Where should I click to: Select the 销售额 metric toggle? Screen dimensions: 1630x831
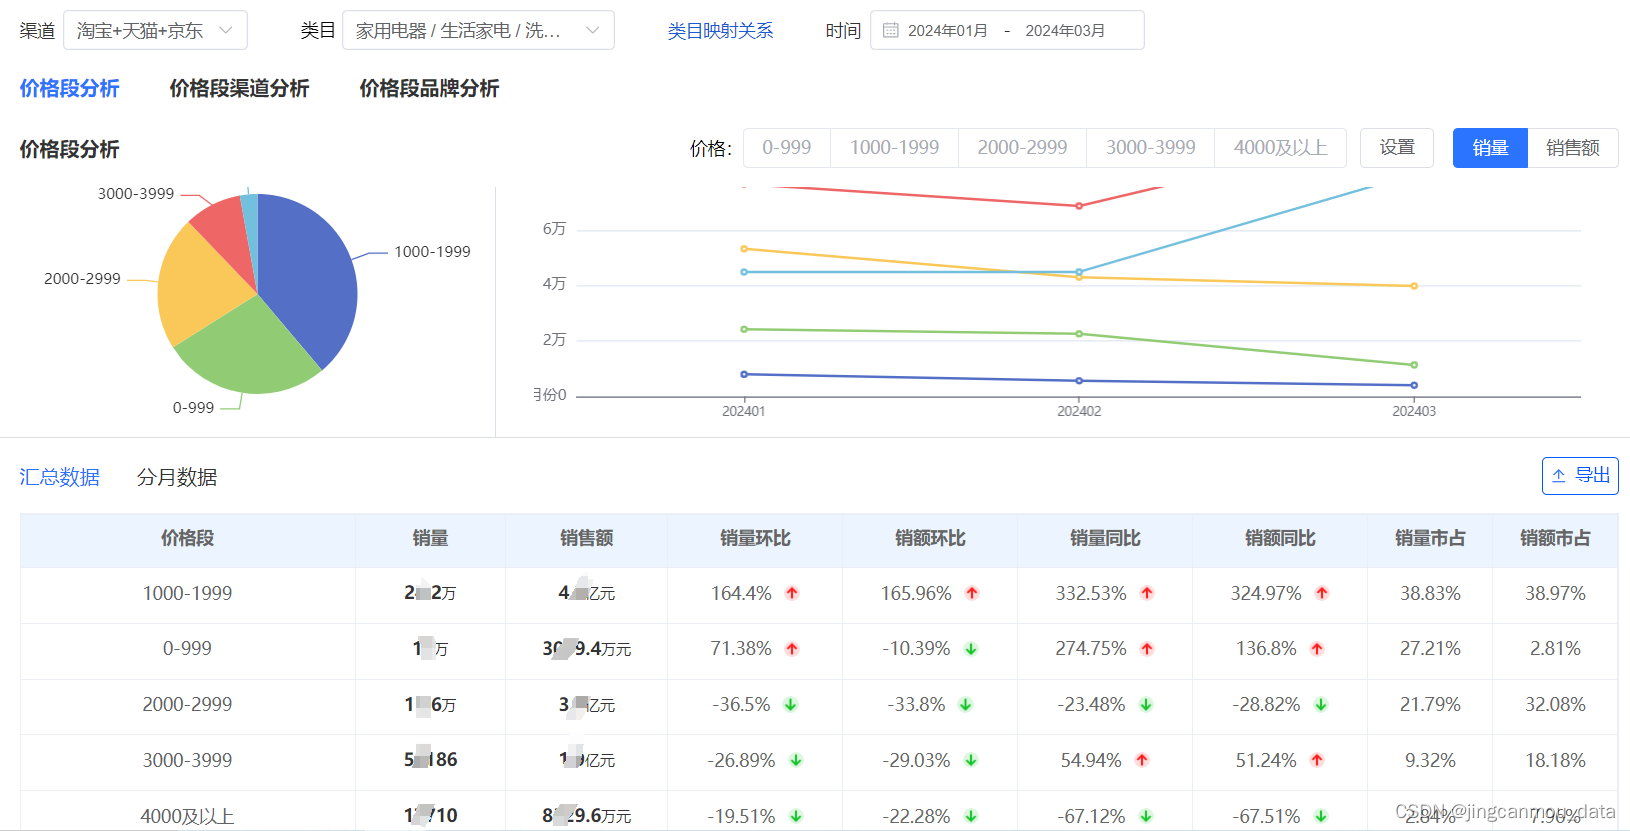pos(1573,148)
